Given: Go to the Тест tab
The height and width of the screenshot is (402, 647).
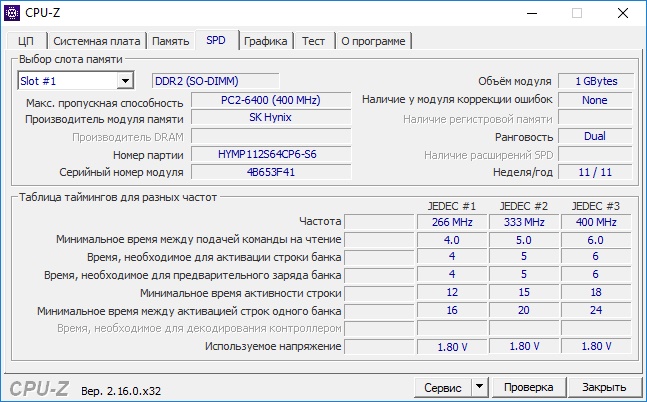Looking at the screenshot, I should [x=314, y=41].
